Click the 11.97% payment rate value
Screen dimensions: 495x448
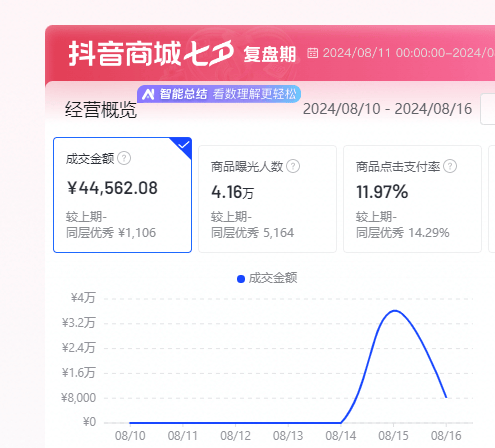[382, 192]
